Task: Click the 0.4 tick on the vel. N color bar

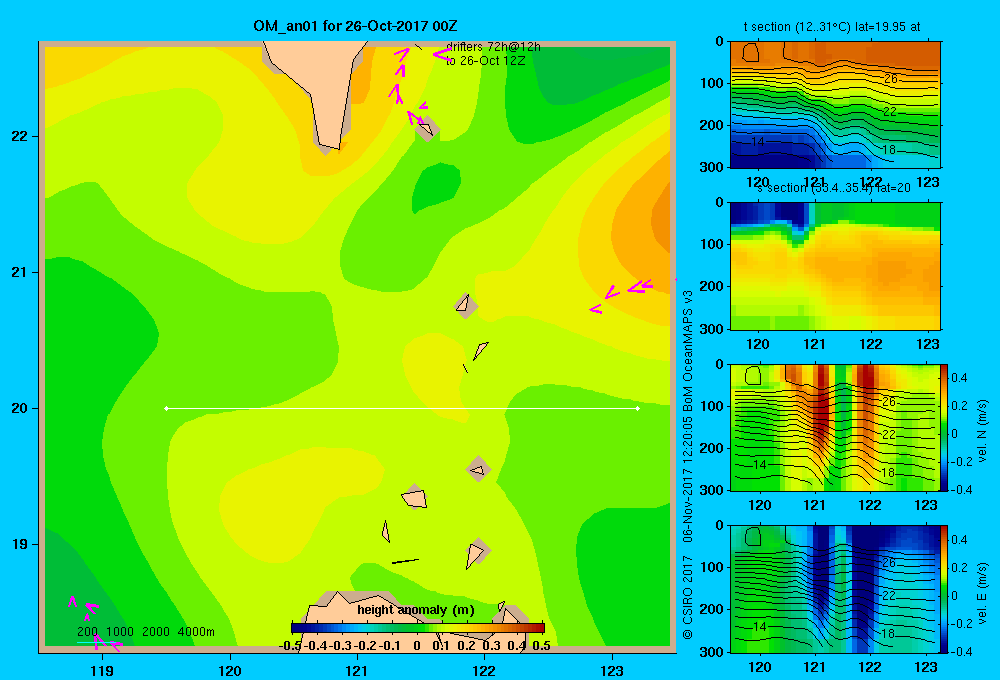Action: (959, 378)
